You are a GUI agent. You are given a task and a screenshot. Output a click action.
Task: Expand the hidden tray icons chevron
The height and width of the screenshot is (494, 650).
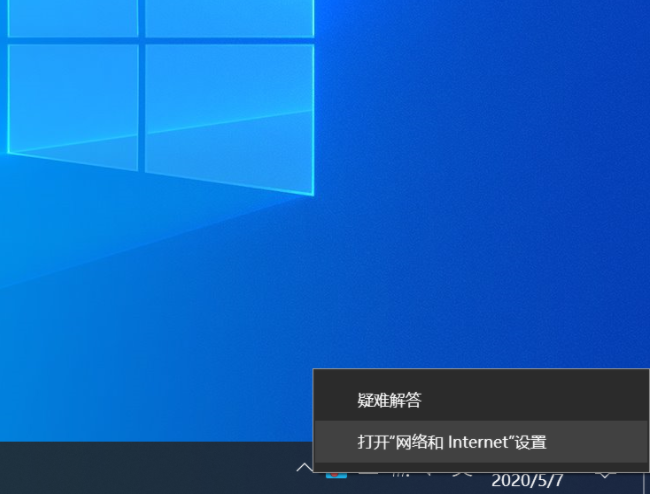pos(303,467)
